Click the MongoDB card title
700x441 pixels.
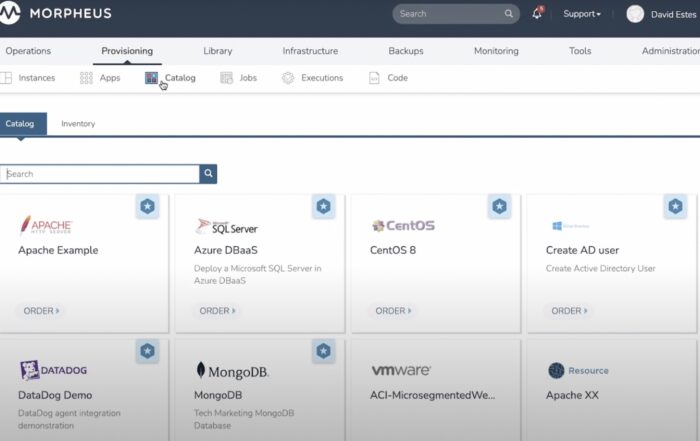coord(218,395)
